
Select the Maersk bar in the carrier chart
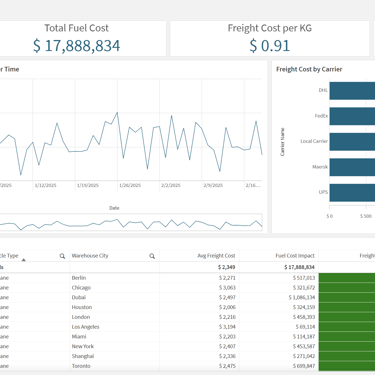pos(352,167)
